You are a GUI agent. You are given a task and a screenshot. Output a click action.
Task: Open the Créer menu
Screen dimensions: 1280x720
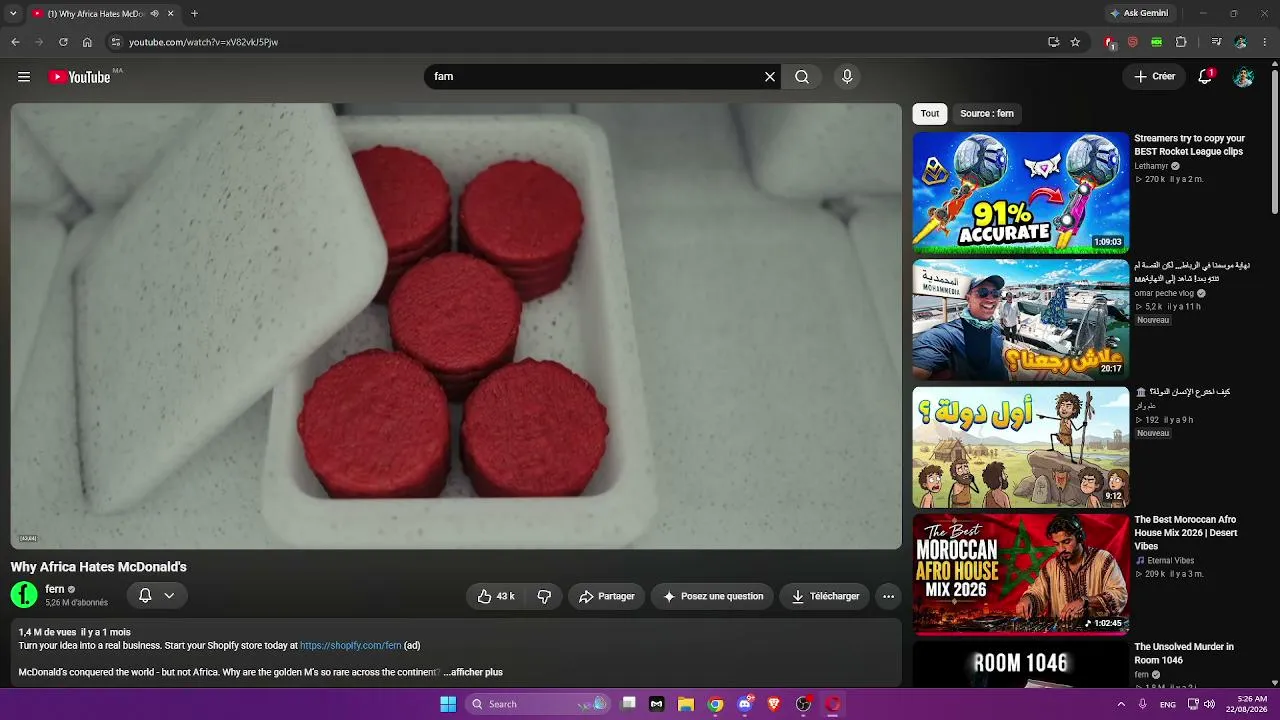coord(1154,77)
